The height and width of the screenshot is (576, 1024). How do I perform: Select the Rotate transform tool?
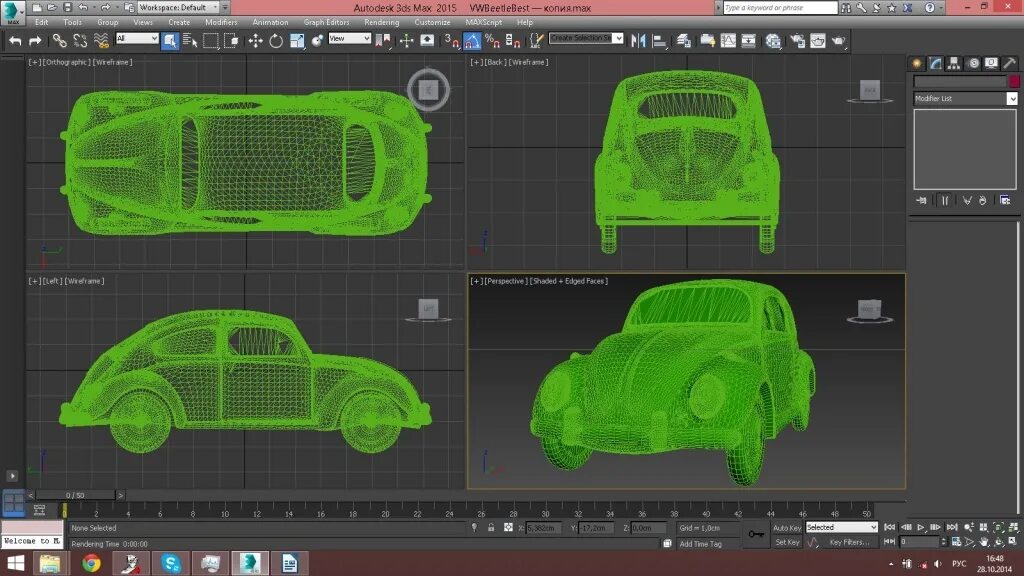[x=276, y=40]
